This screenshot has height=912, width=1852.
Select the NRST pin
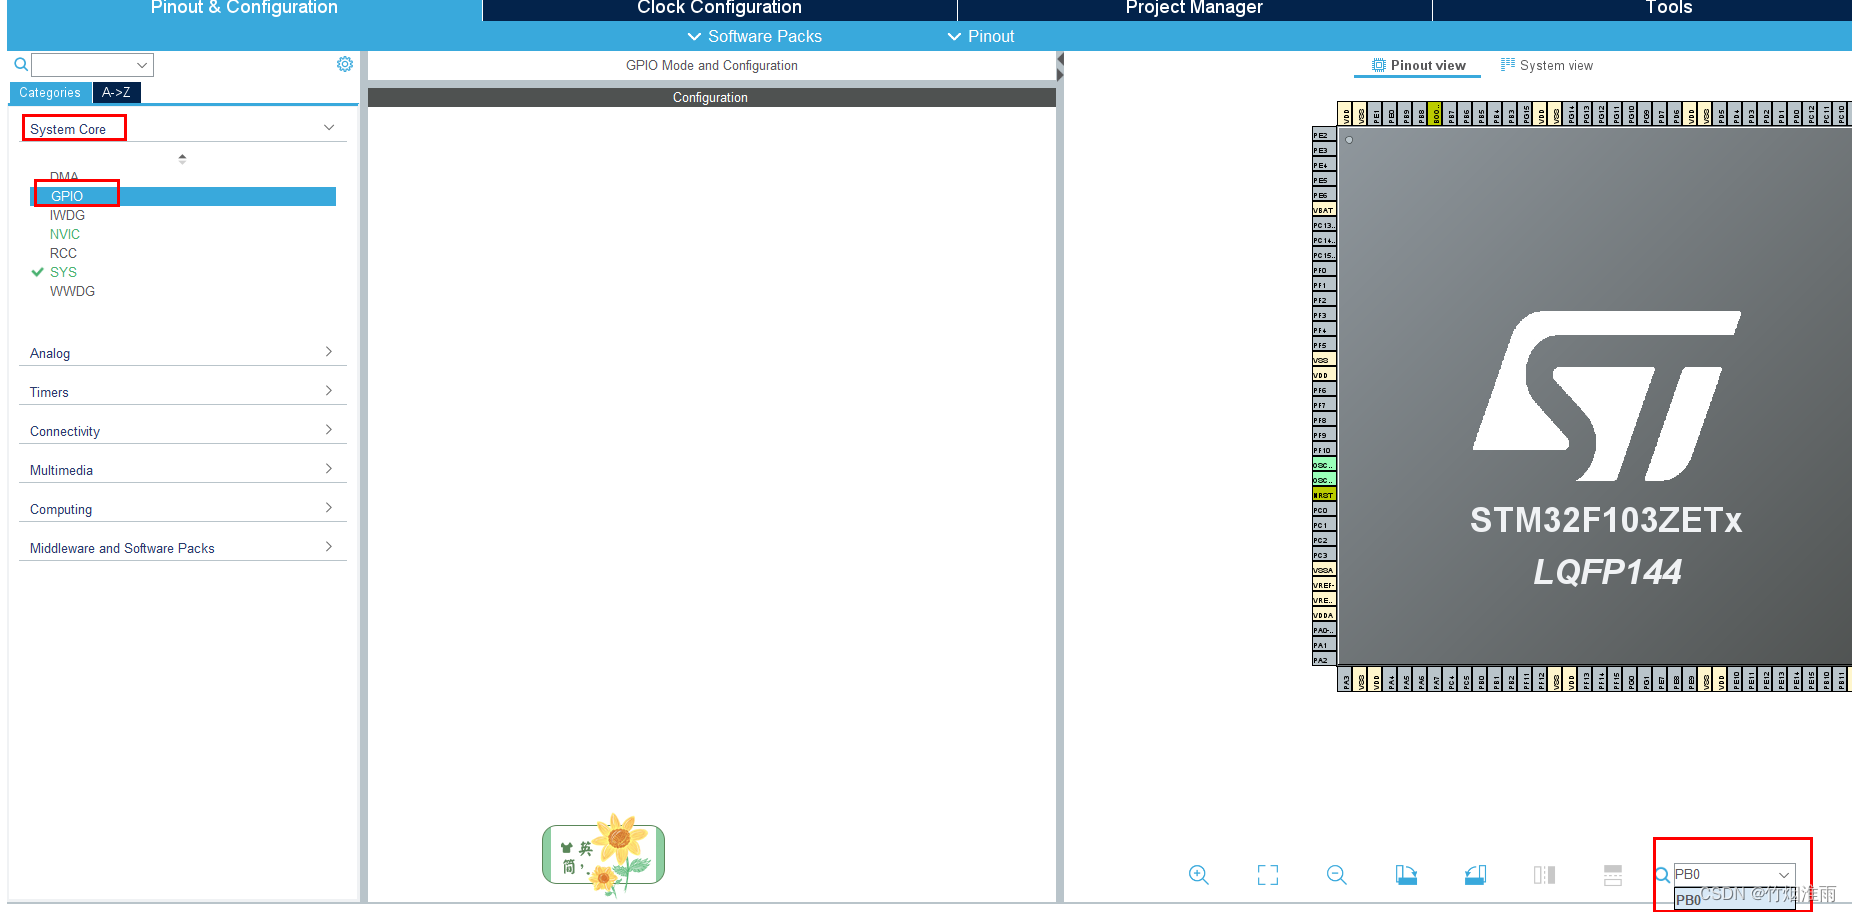(1323, 495)
